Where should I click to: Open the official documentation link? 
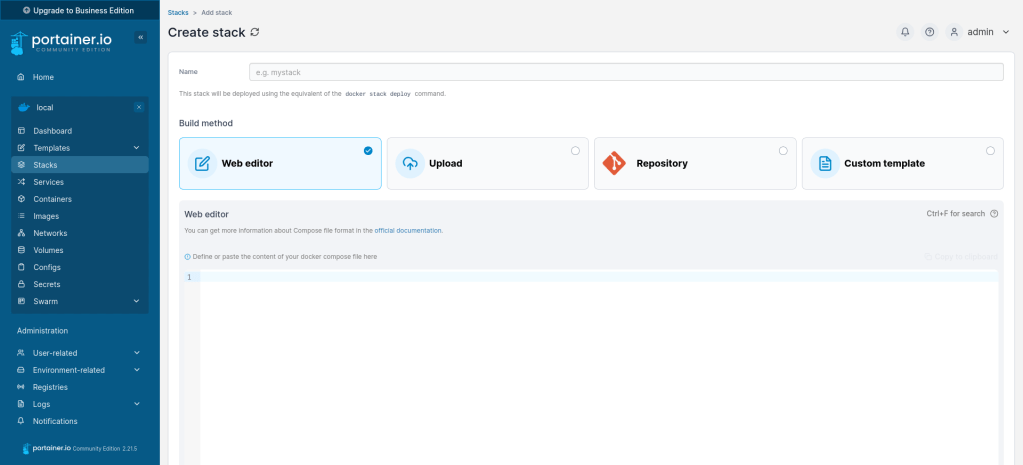pos(408,230)
